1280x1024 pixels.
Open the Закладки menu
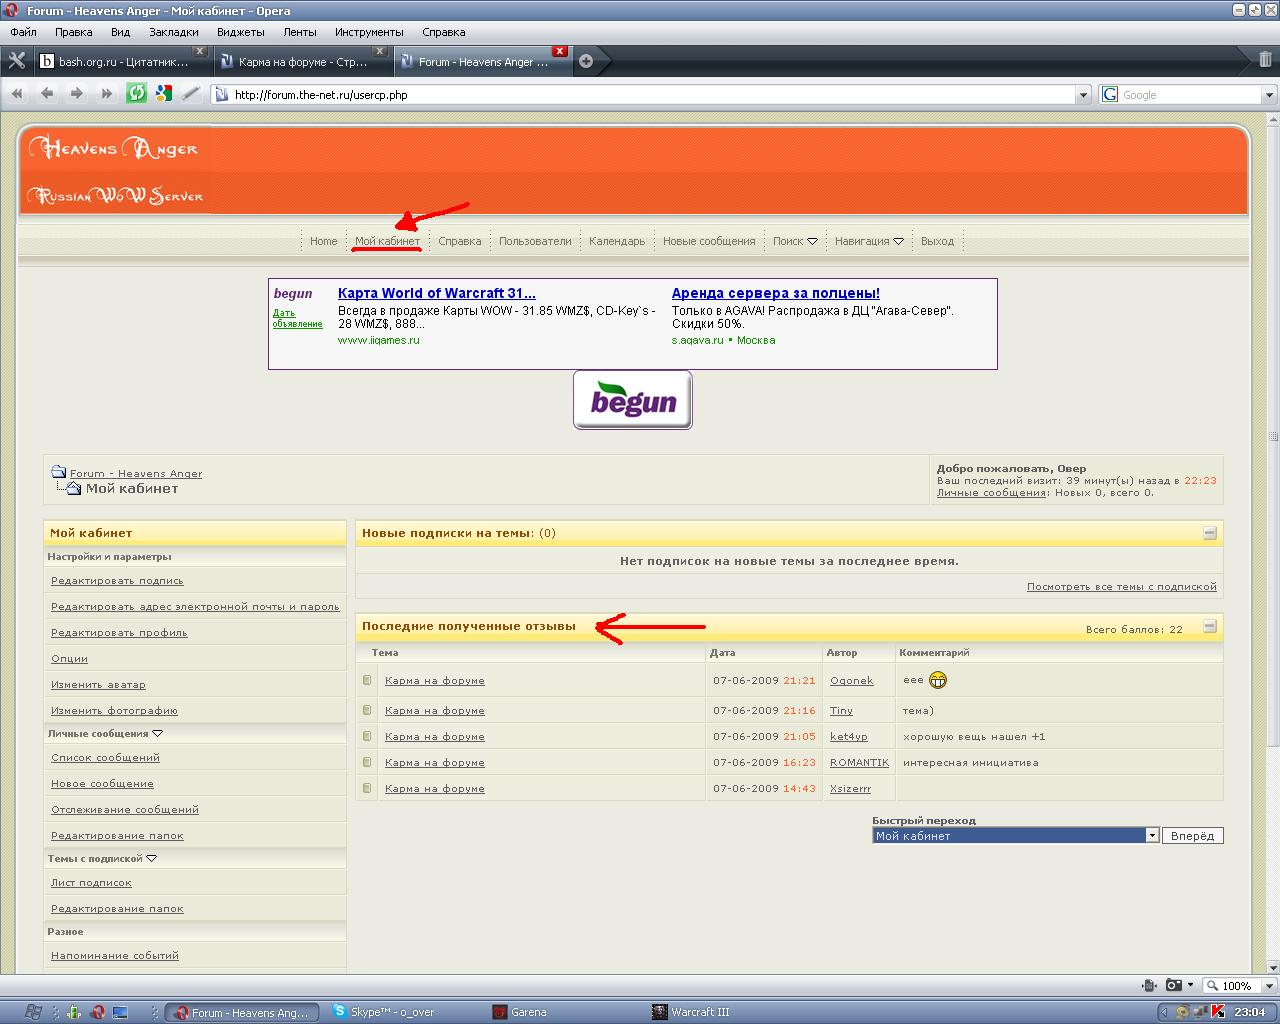[x=174, y=32]
